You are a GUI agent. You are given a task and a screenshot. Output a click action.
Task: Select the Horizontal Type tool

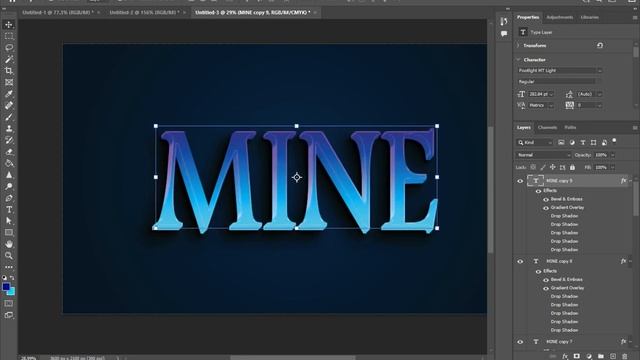[9, 209]
